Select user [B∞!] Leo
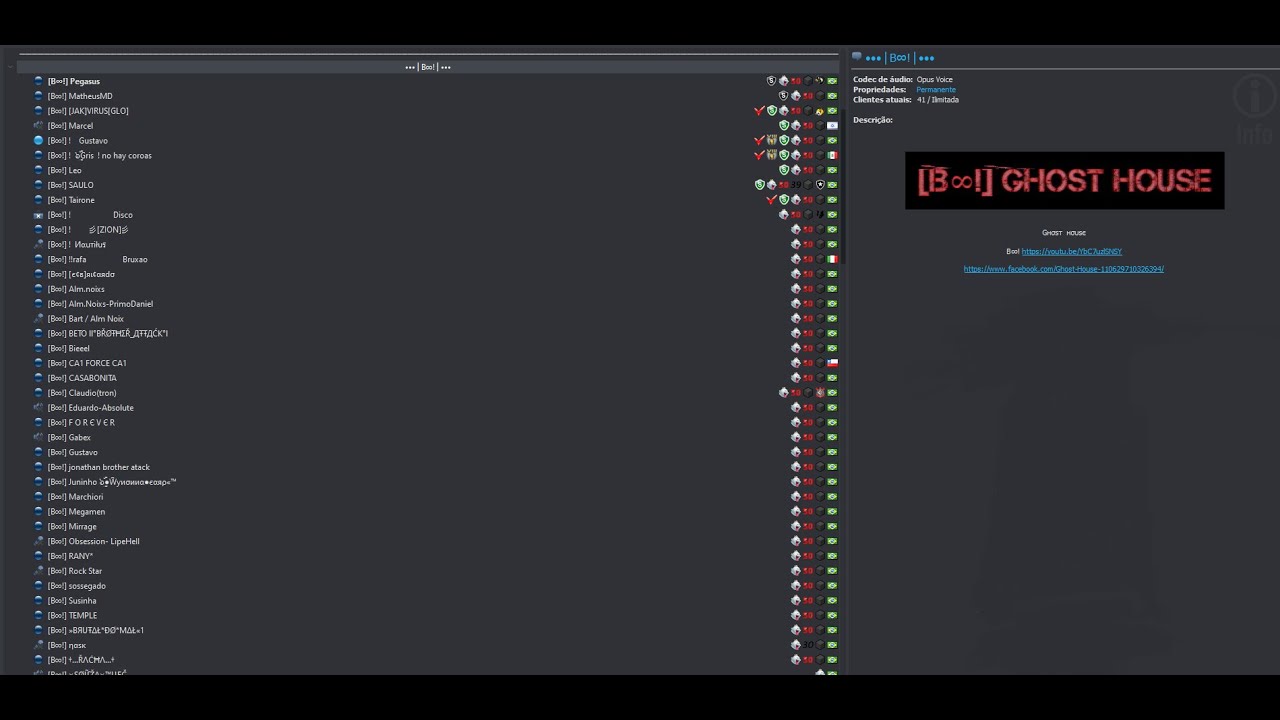Screen dimensions: 1280x720 65,170
